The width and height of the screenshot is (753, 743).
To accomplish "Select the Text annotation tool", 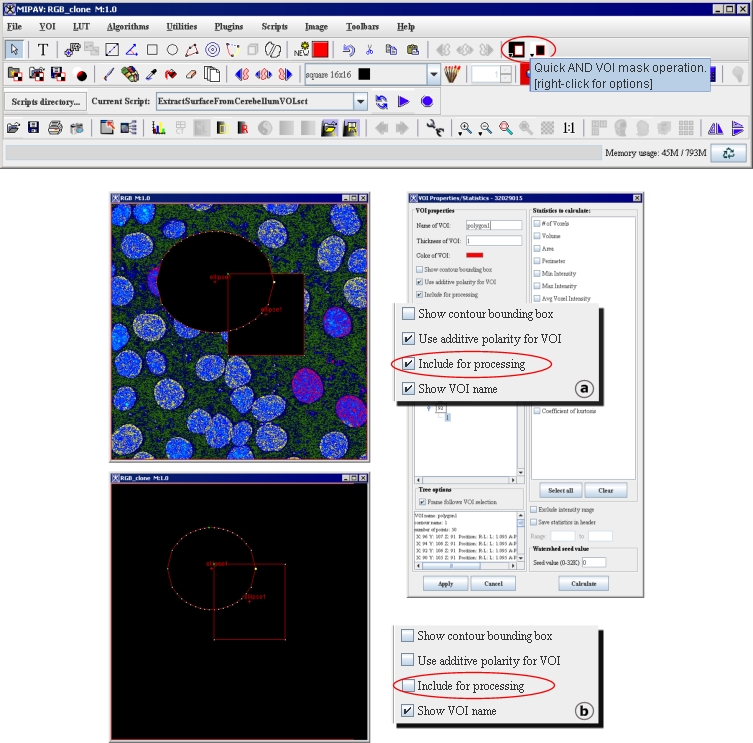I will click(43, 49).
